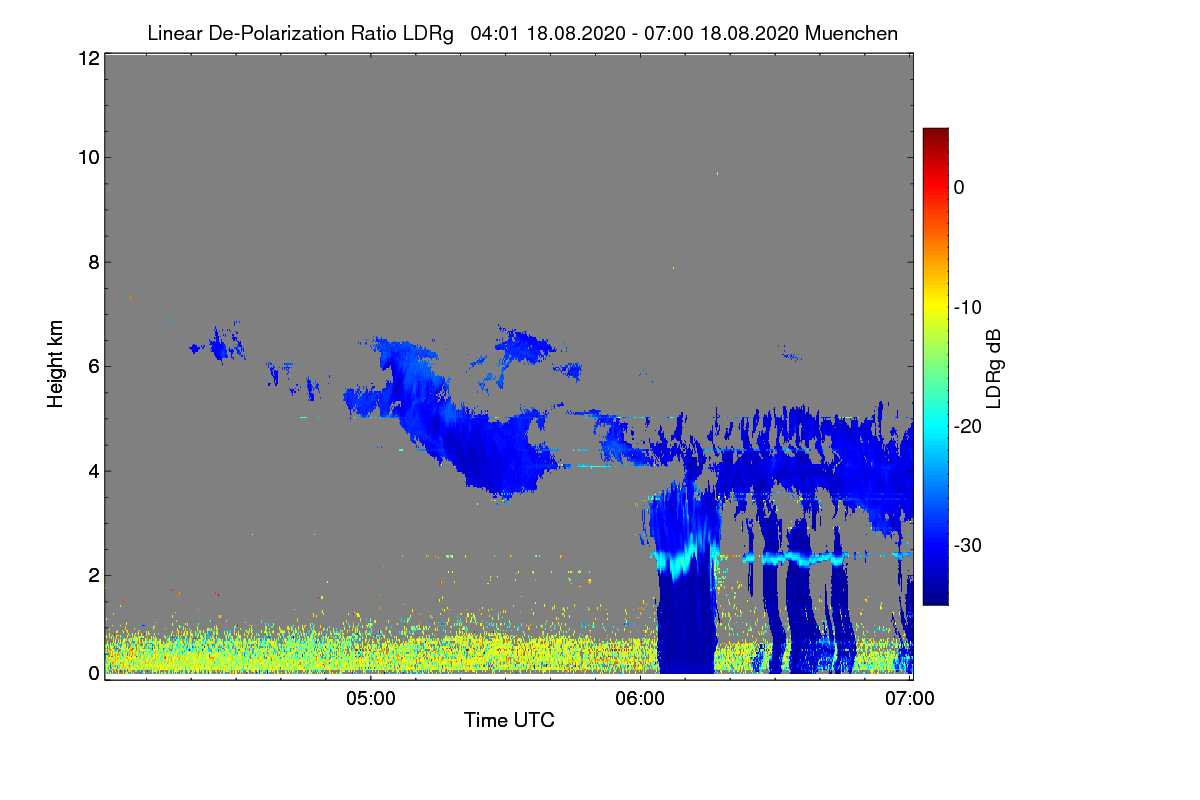Click the height tick label 12
Viewport: 1200px width, 800px height.
coord(87,58)
